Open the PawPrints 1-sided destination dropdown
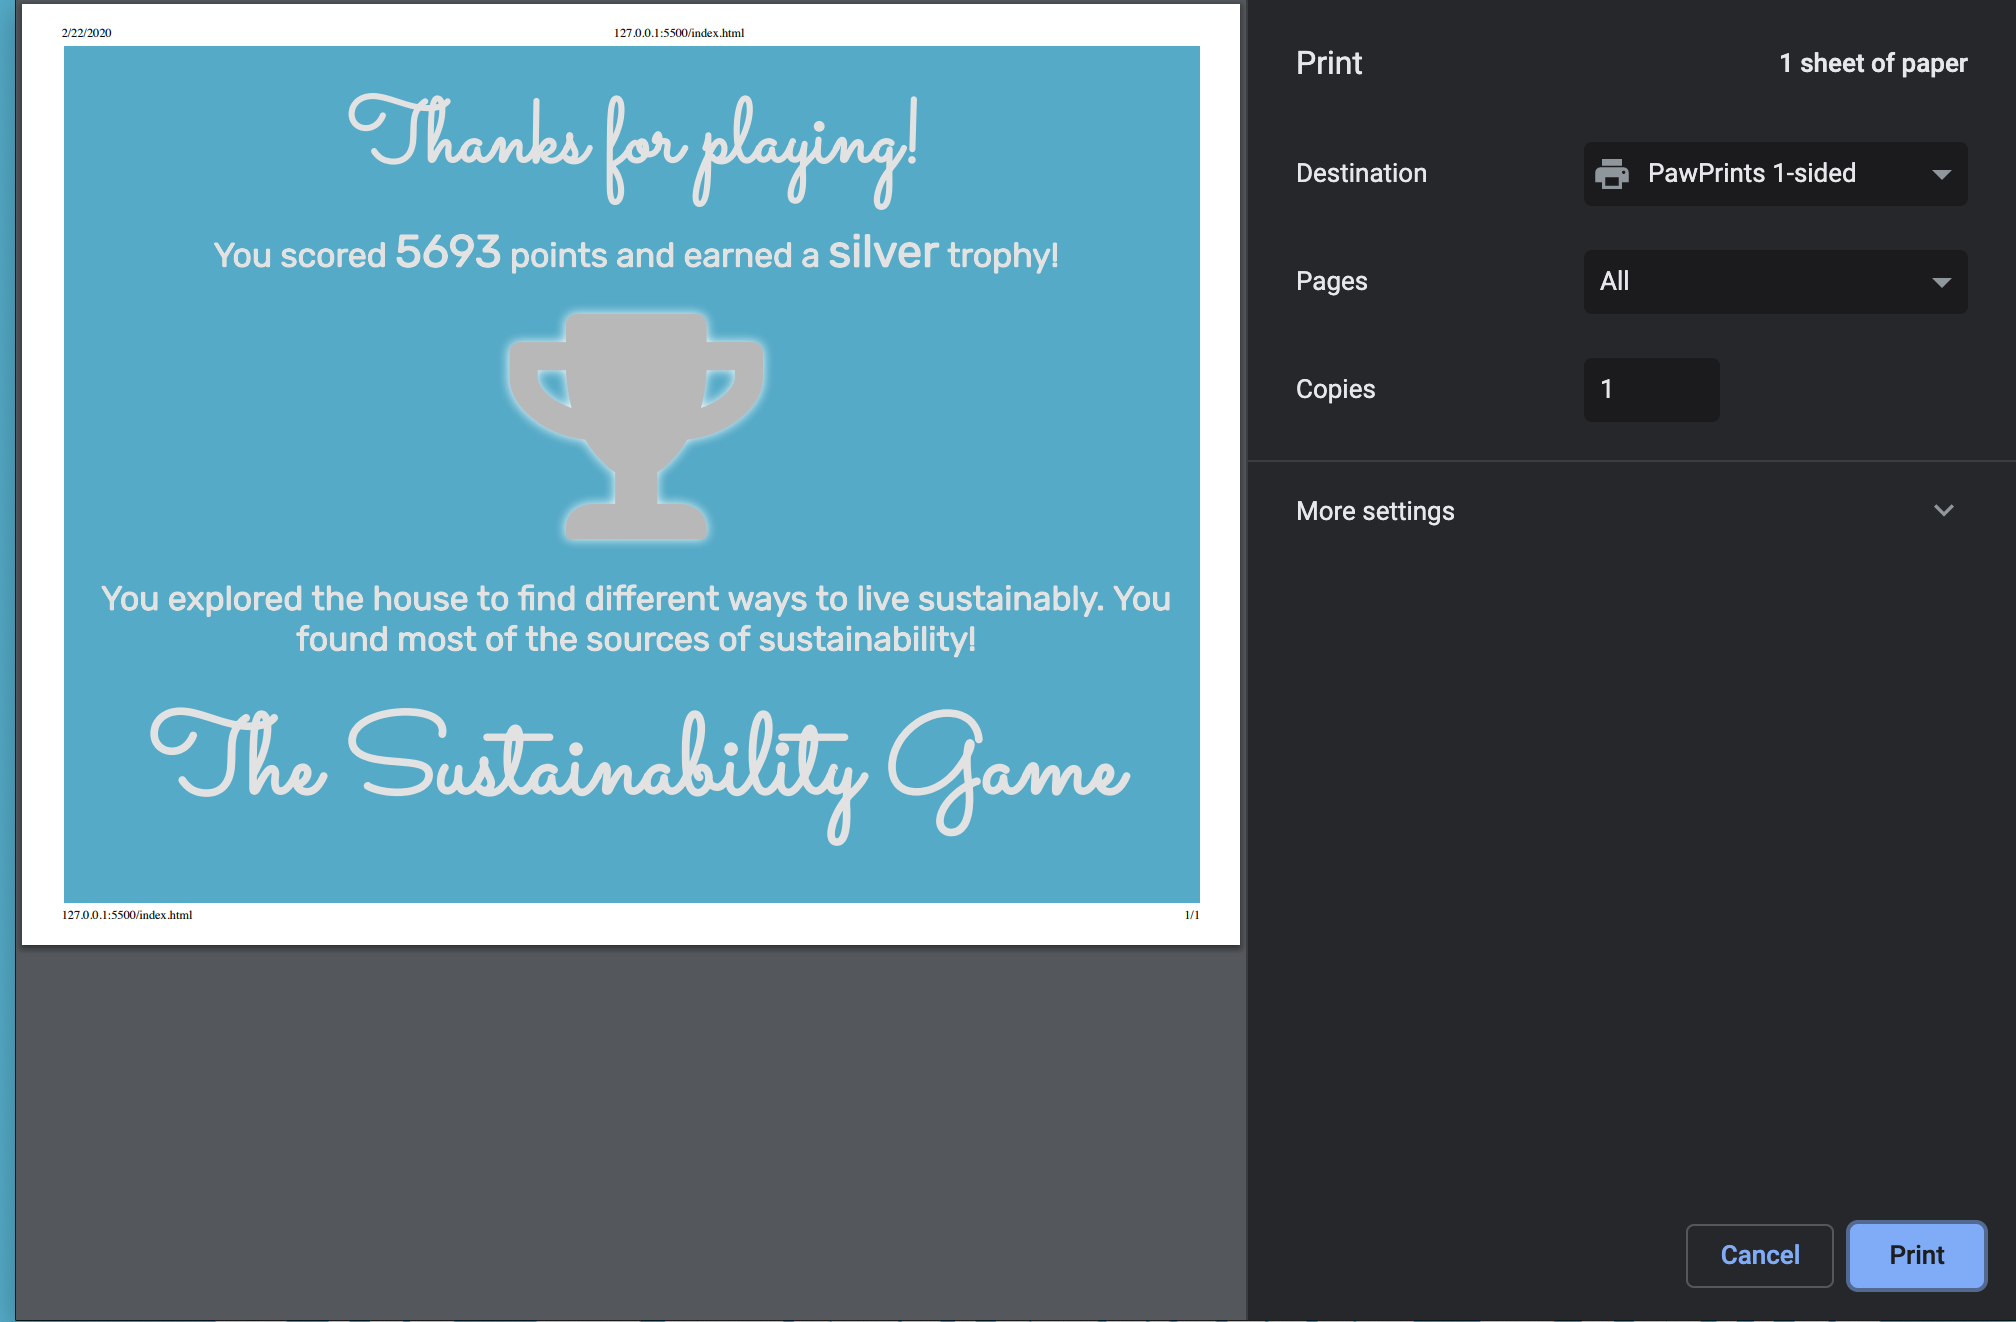Viewport: 2016px width, 1322px height. coord(1775,173)
